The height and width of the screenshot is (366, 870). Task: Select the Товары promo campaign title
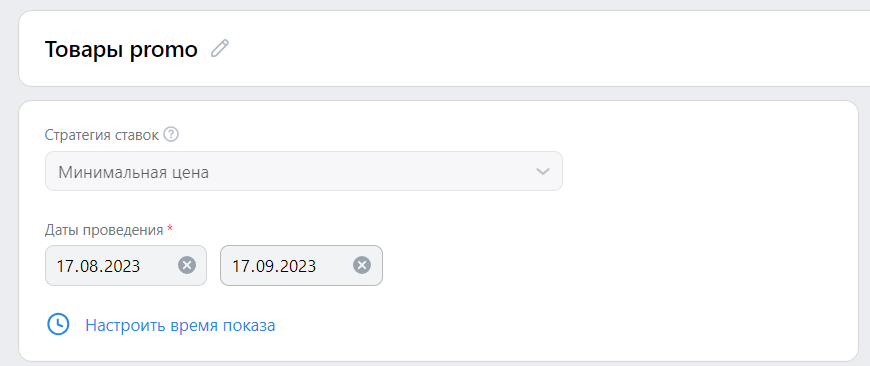click(121, 49)
